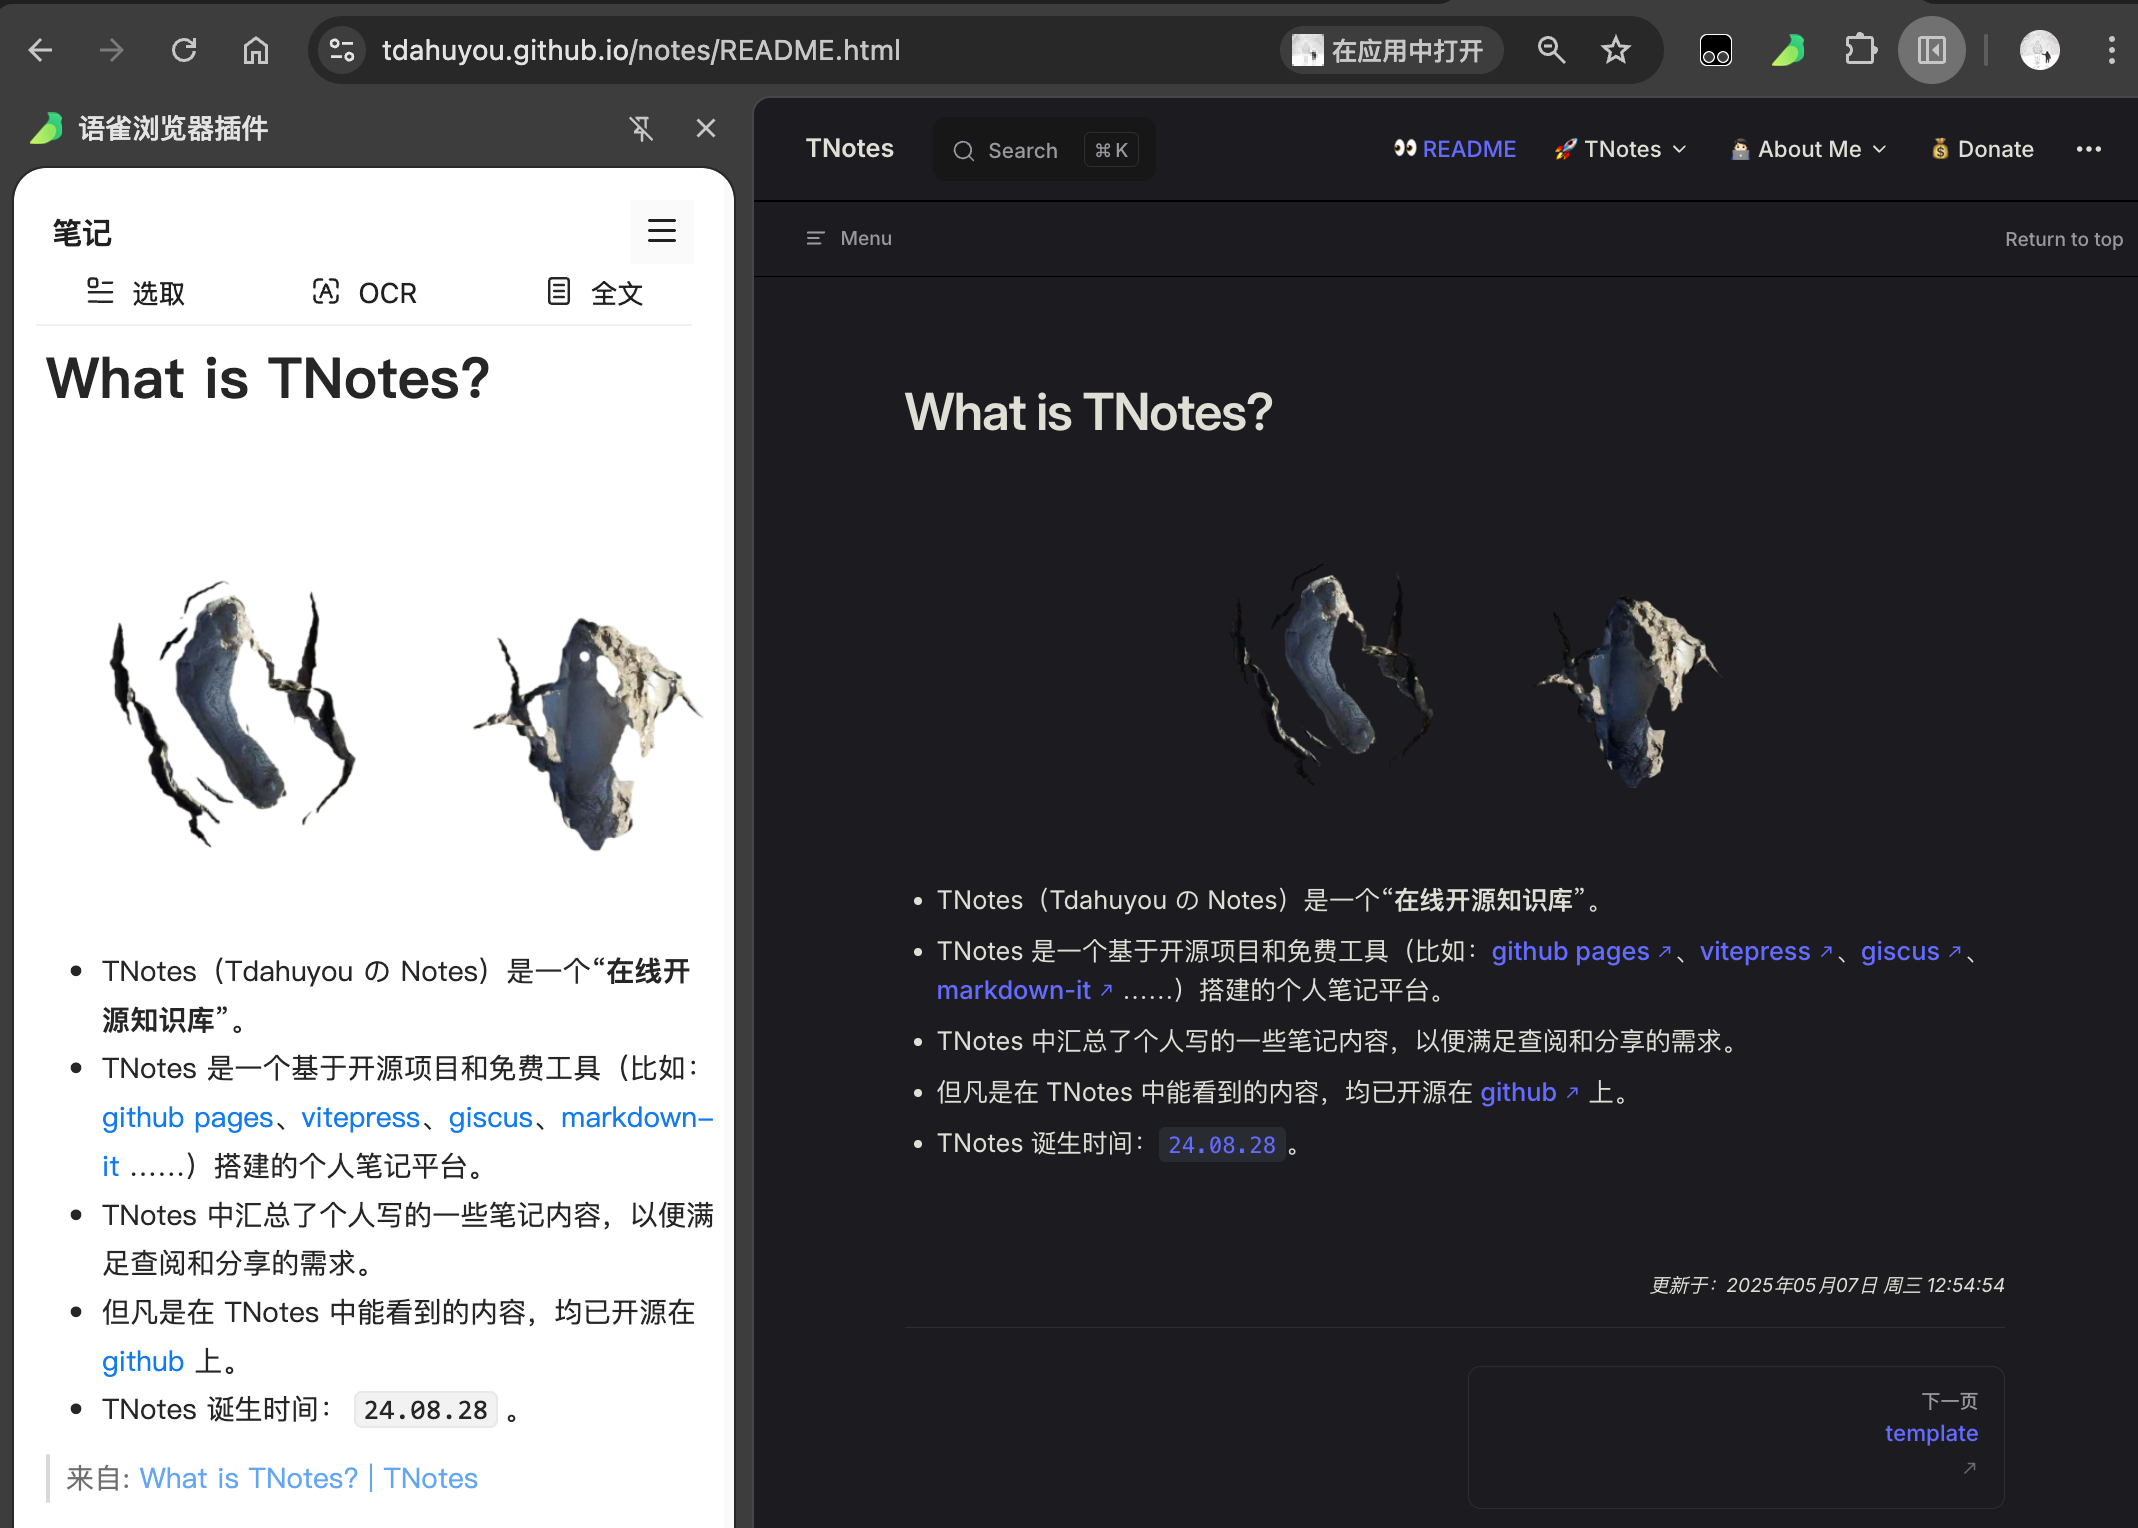Image resolution: width=2138 pixels, height=1528 pixels.
Task: Open the Menu sidebar toggle
Action: click(x=849, y=238)
